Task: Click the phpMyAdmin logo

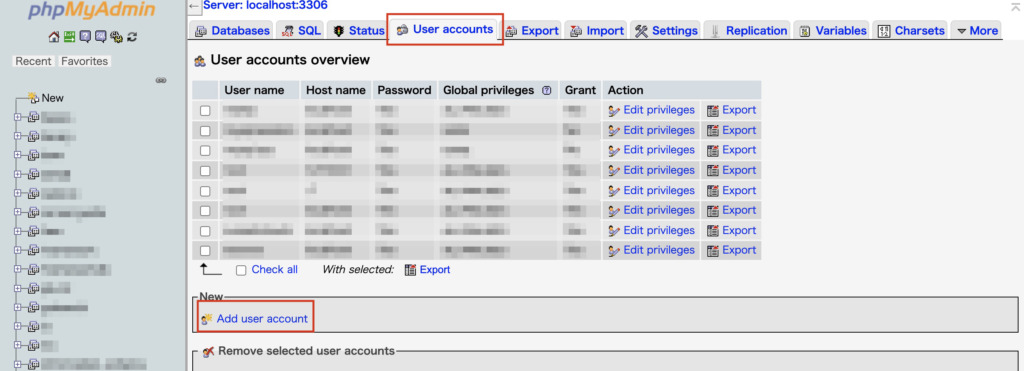Action: tap(92, 11)
